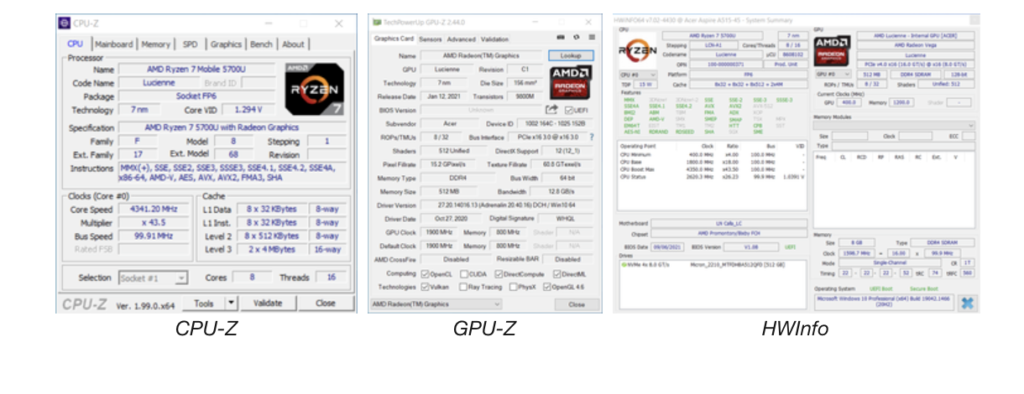Expand the AMD Radeon(TM) Graphics device dropdown
The width and height of the screenshot is (1024, 394).
pyautogui.click(x=436, y=304)
